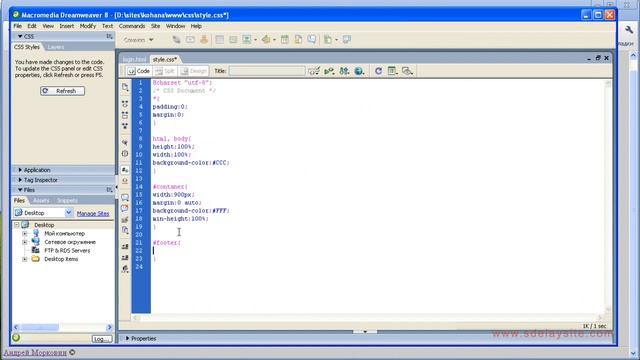Click Format Source Code icon
This screenshot has height=360, width=640.
(125, 269)
